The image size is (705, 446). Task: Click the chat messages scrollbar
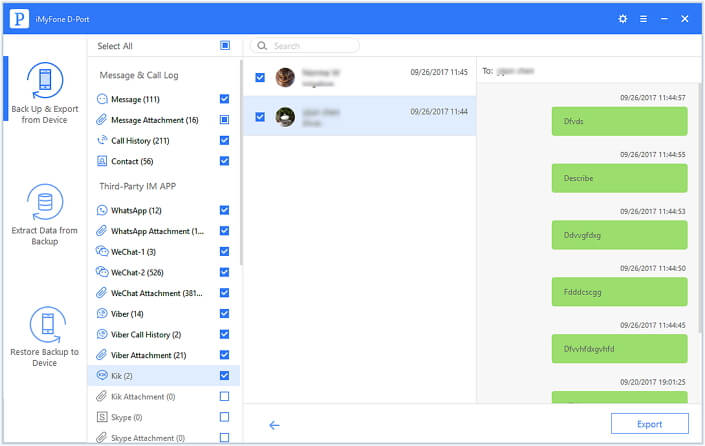click(x=700, y=207)
